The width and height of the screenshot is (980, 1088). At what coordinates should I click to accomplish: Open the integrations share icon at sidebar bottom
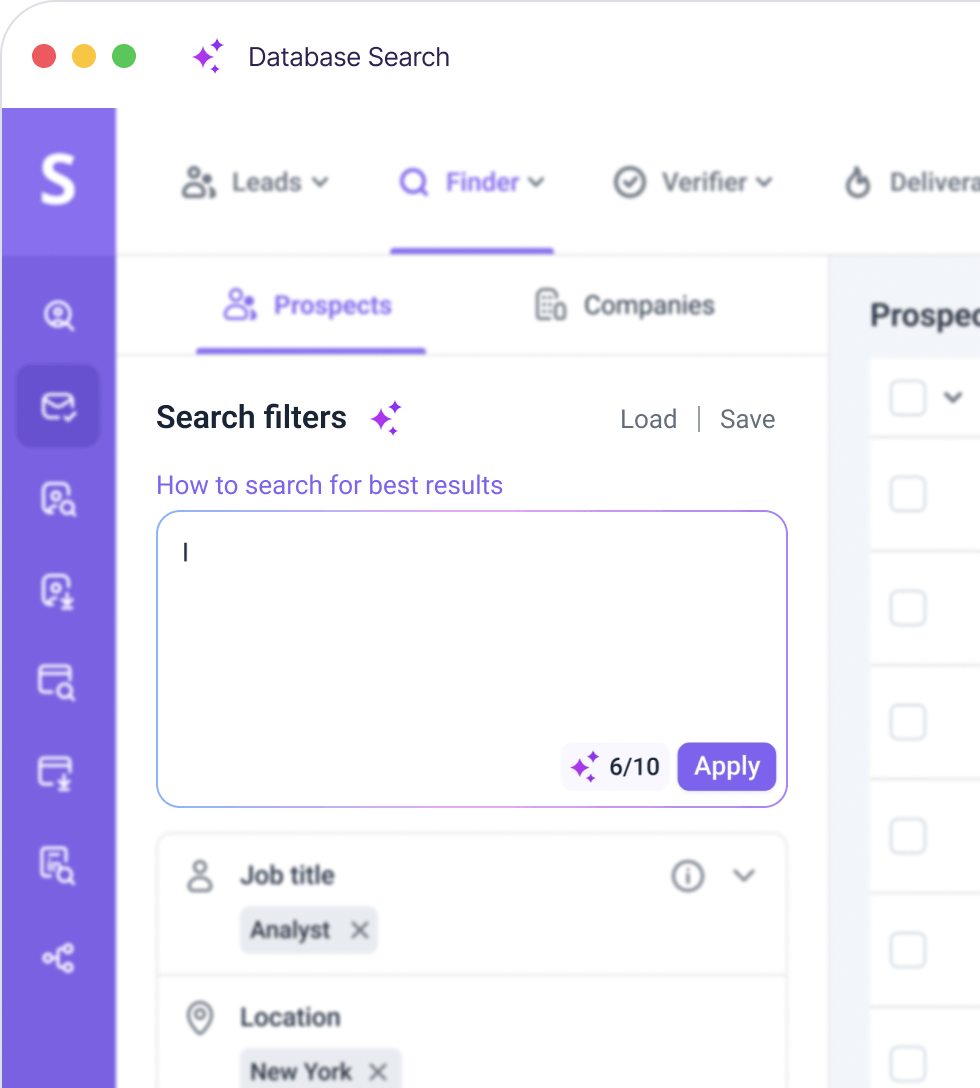[x=60, y=958]
